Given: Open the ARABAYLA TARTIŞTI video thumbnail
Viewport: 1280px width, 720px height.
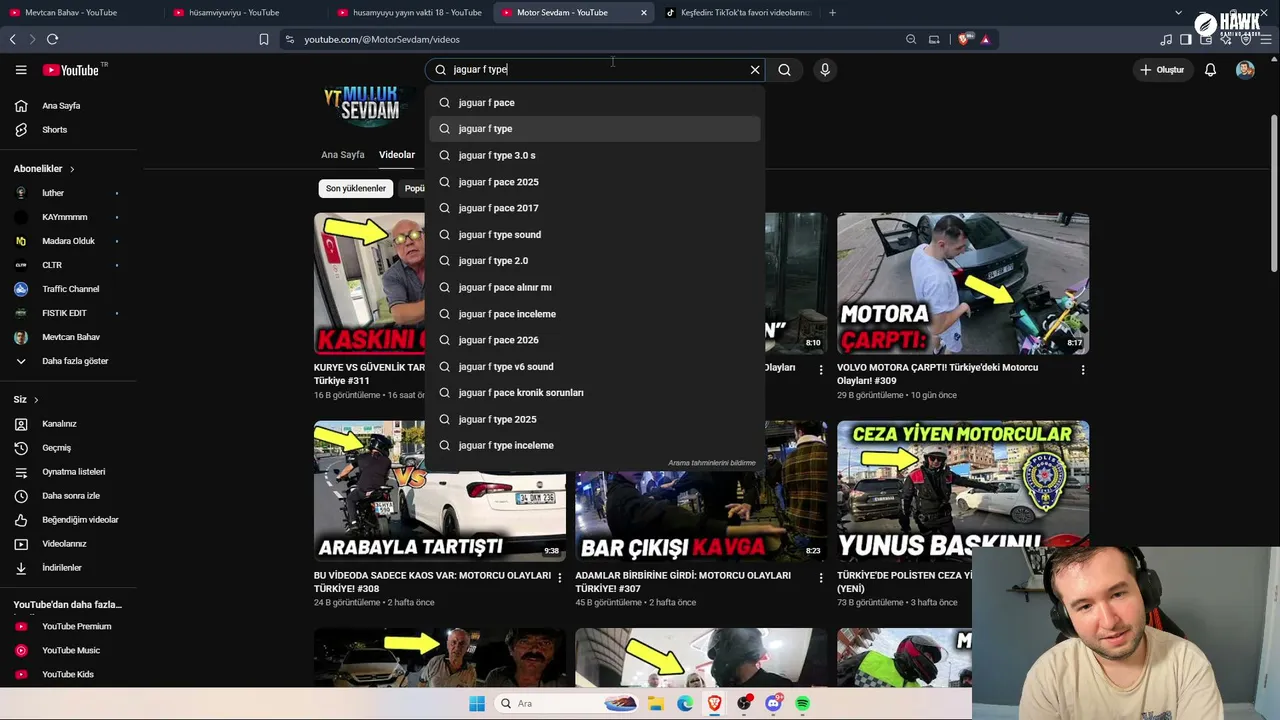Looking at the screenshot, I should click(440, 491).
